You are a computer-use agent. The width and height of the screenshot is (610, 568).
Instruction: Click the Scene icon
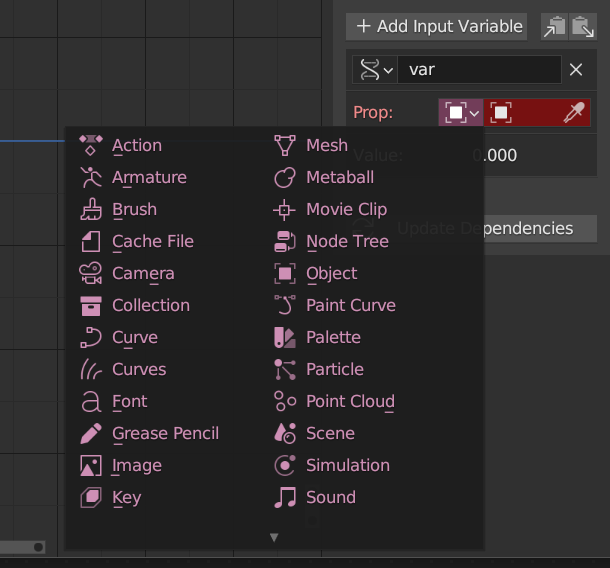pyautogui.click(x=285, y=433)
